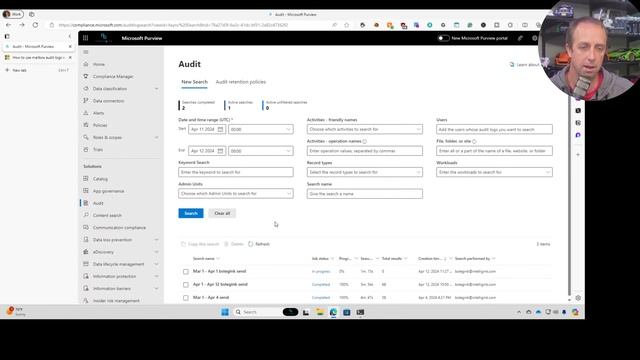Open the Microsoft Purview app launcher grid

(x=85, y=38)
